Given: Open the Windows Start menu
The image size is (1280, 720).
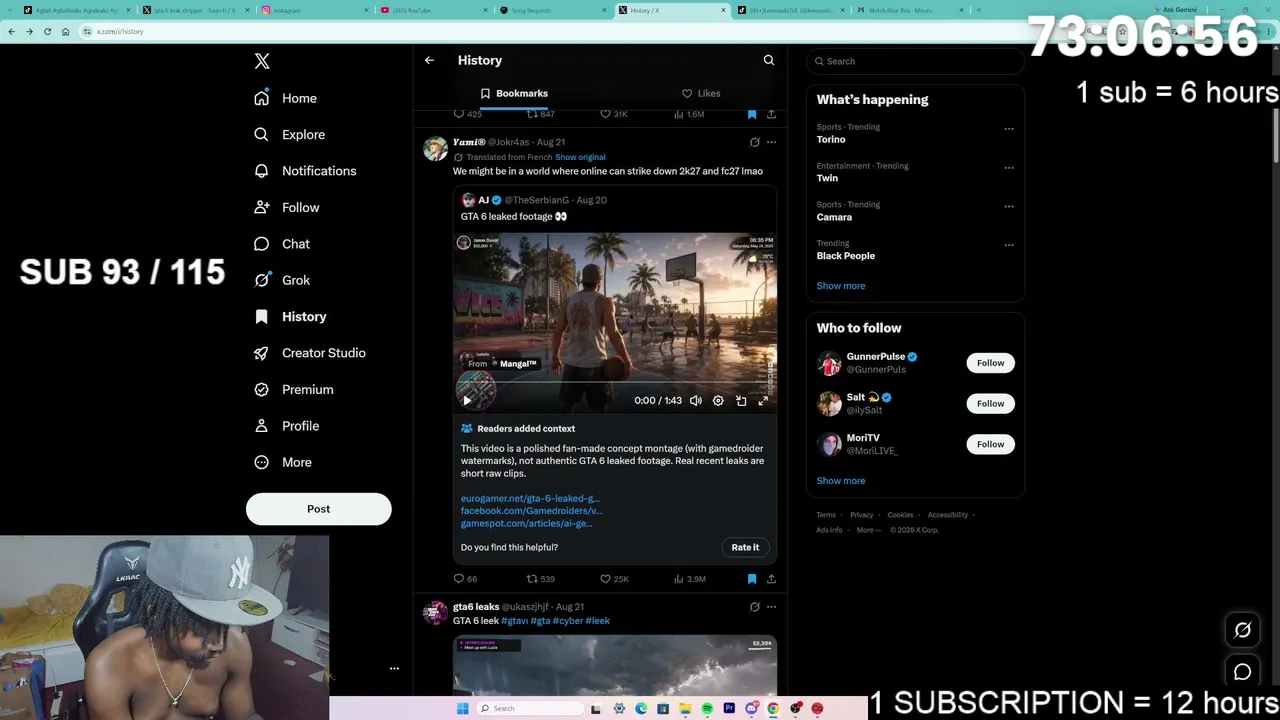Looking at the screenshot, I should (x=462, y=709).
